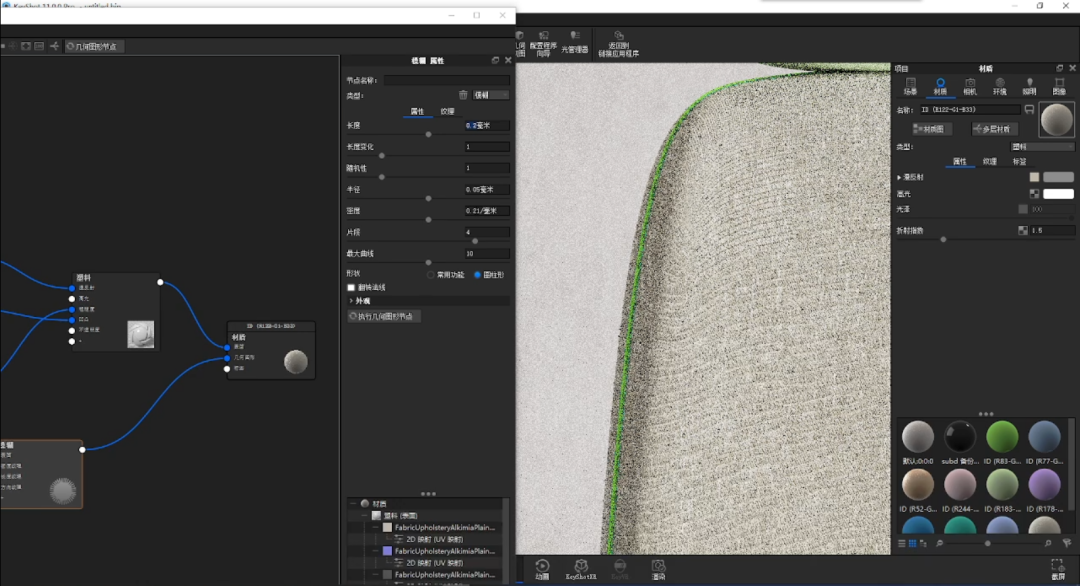Enable the 翻转法线 (flip normals) checkbox

click(x=351, y=288)
